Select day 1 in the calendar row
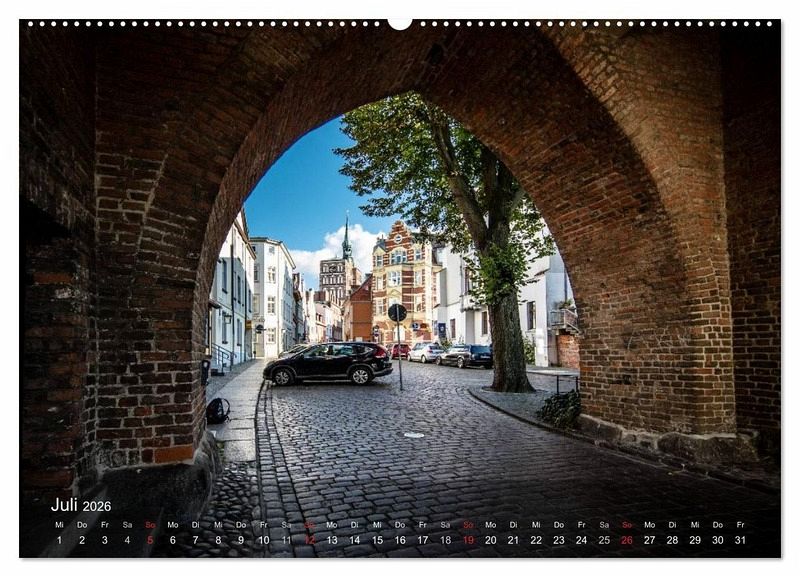 click(x=59, y=540)
